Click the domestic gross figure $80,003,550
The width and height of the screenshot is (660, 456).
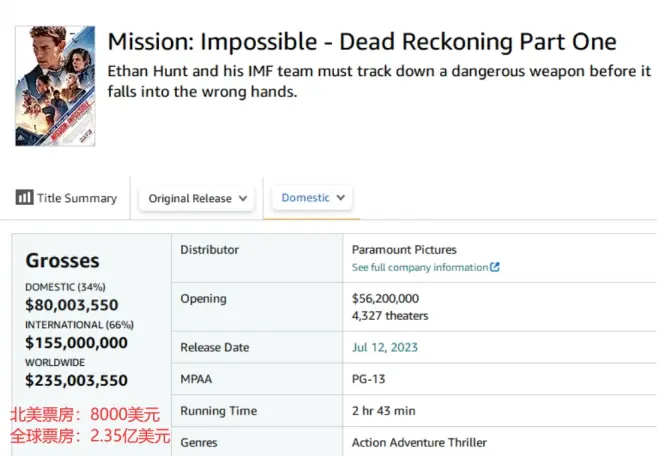pyautogui.click(x=72, y=306)
